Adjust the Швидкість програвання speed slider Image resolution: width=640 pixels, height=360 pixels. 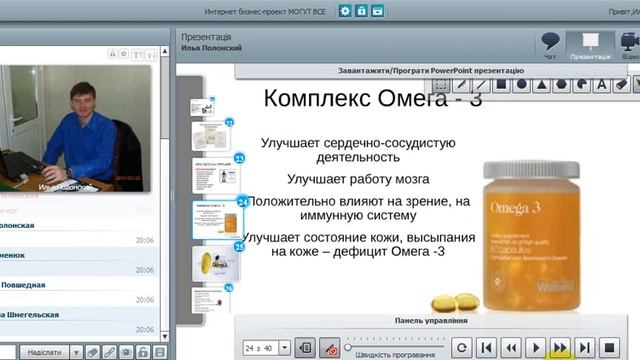(348, 347)
